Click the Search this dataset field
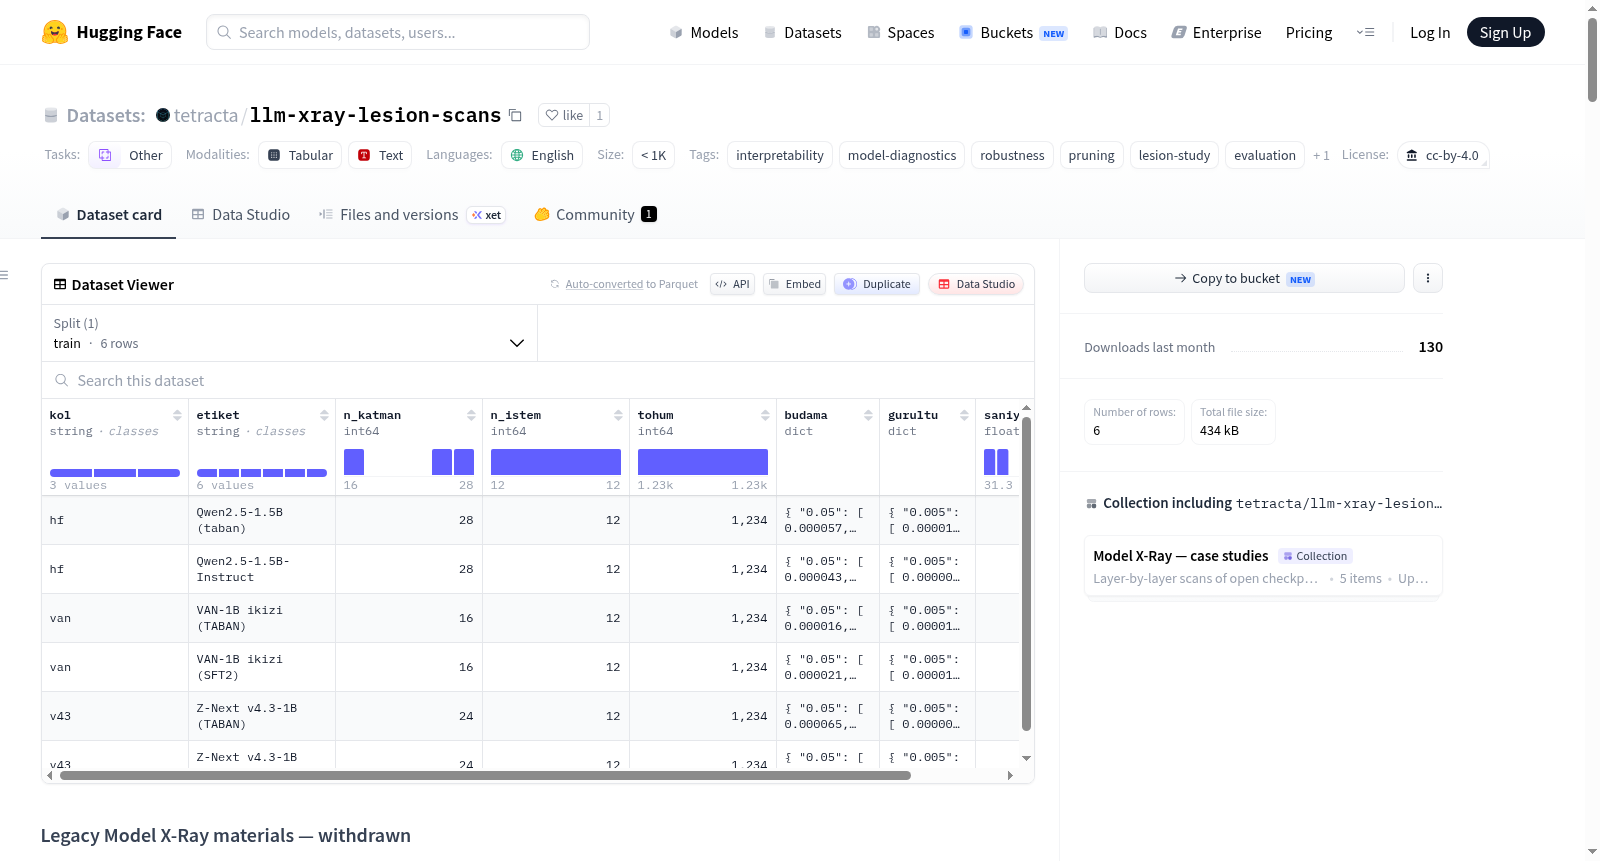This screenshot has width=1600, height=861. pos(538,381)
